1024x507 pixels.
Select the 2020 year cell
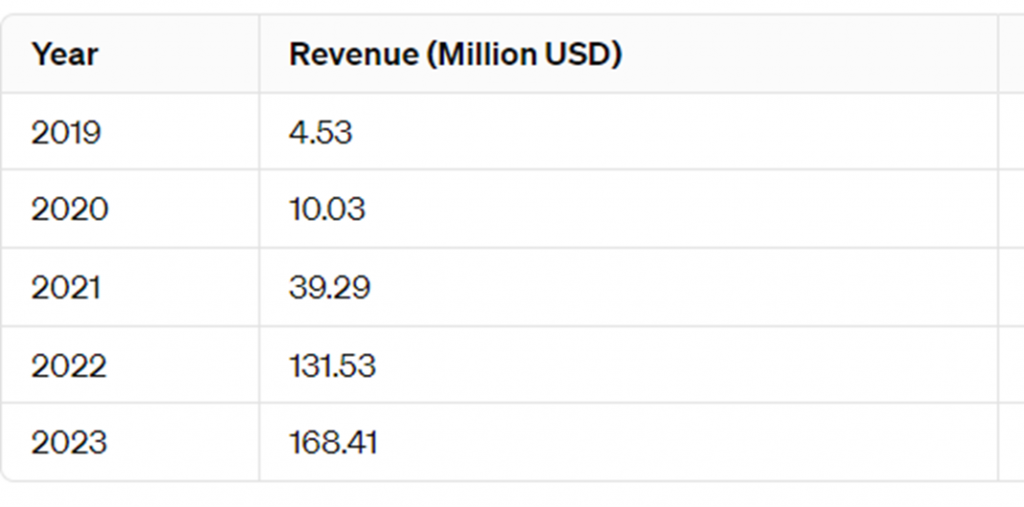pos(69,210)
